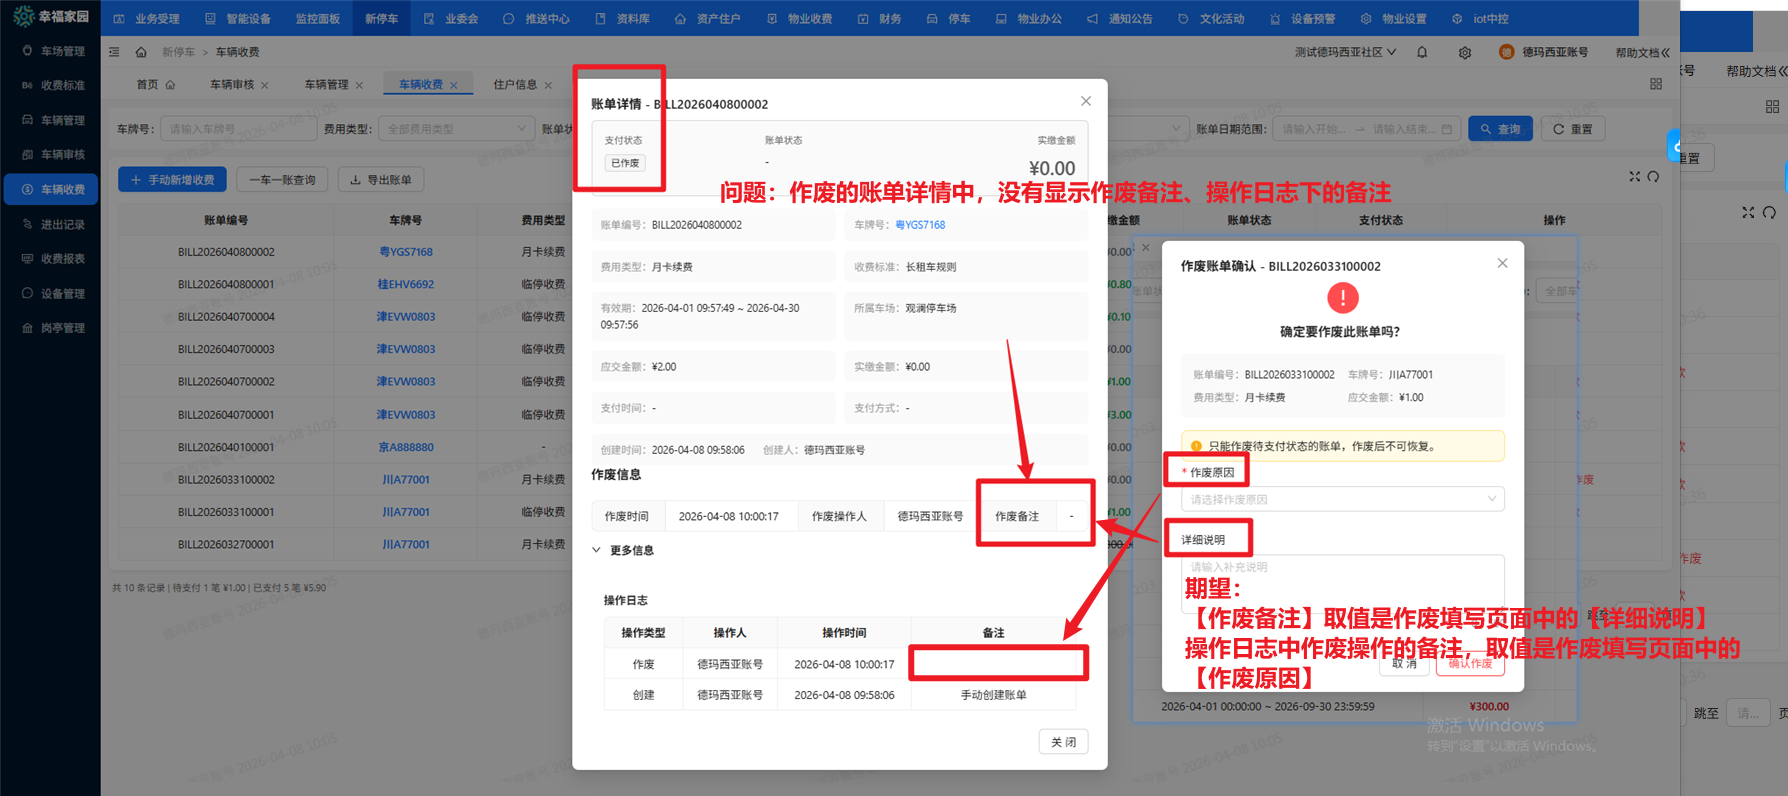Image resolution: width=1788 pixels, height=796 pixels.
Task: Click the 一车一账查询 button
Action: [282, 180]
